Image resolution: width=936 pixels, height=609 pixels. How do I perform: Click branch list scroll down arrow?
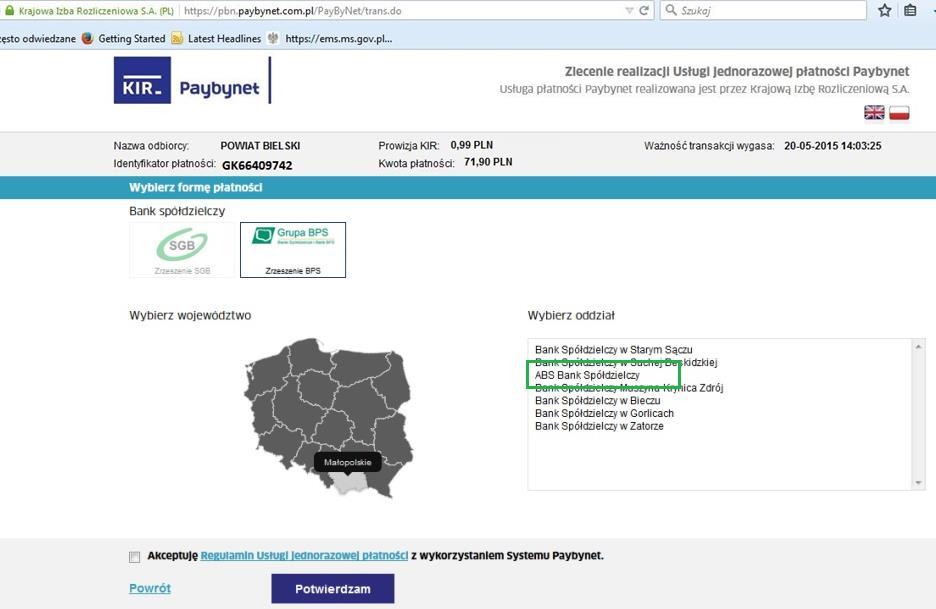point(917,483)
